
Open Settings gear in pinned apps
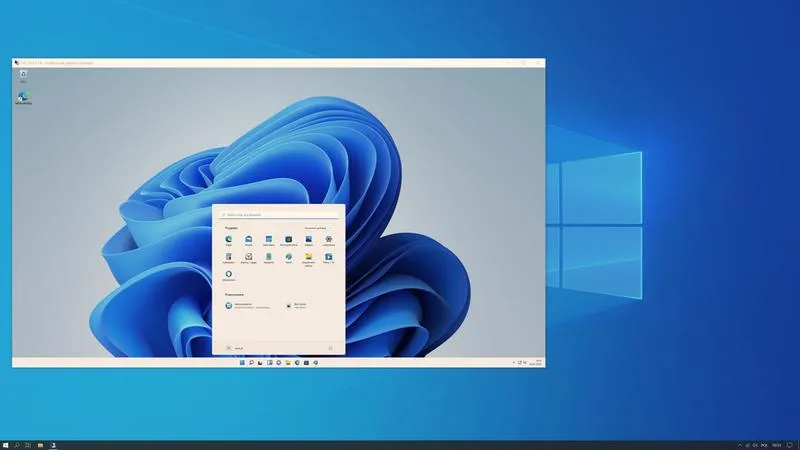point(329,239)
